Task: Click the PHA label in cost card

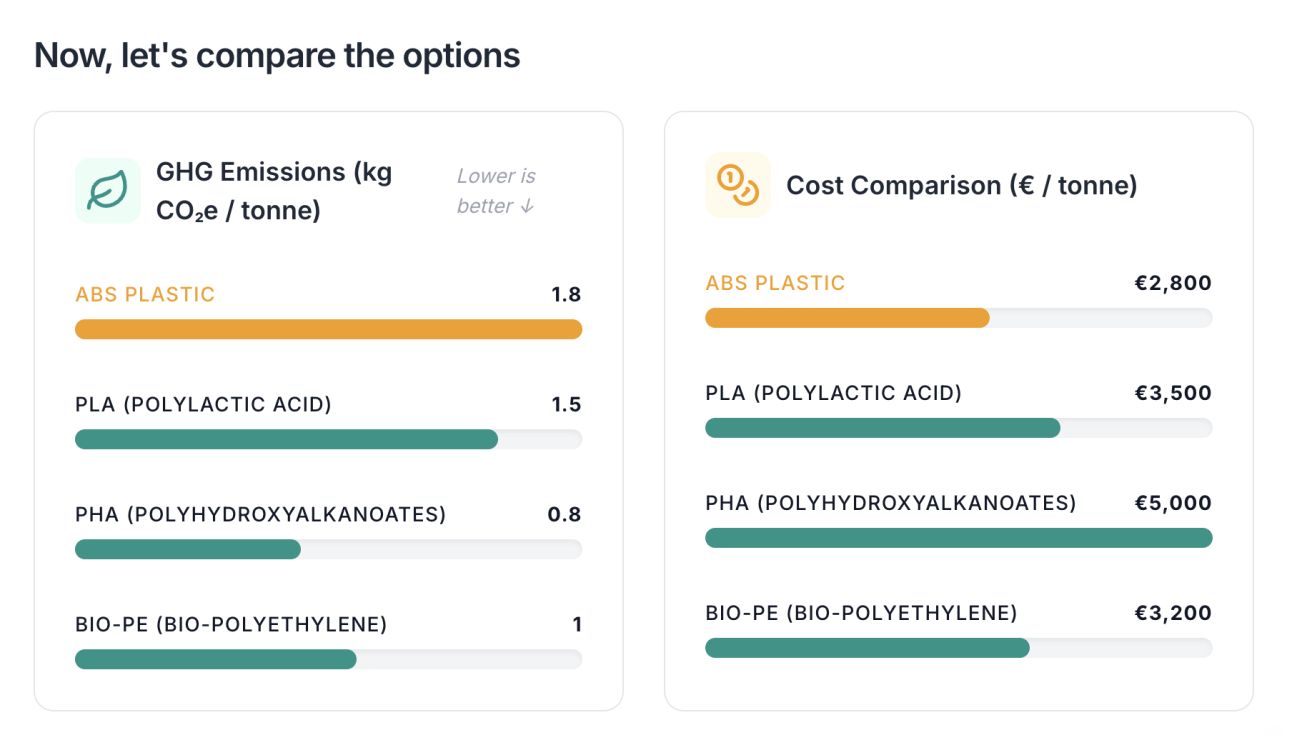Action: click(890, 503)
